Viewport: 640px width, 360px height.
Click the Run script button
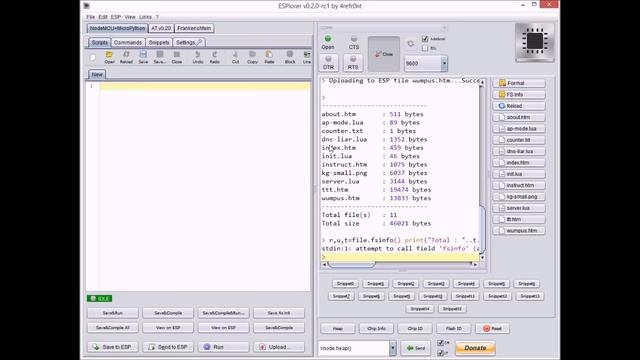coord(223,347)
